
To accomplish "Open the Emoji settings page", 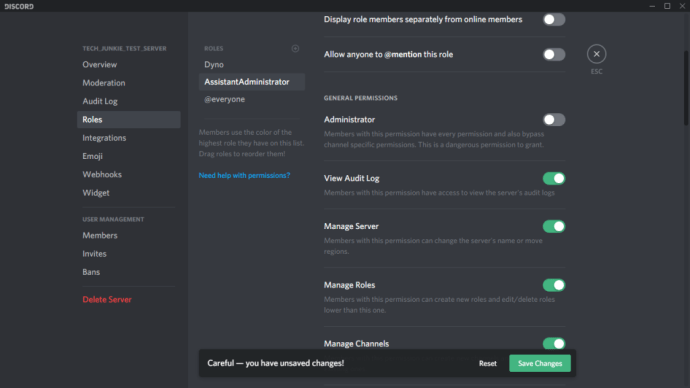I will click(128, 156).
